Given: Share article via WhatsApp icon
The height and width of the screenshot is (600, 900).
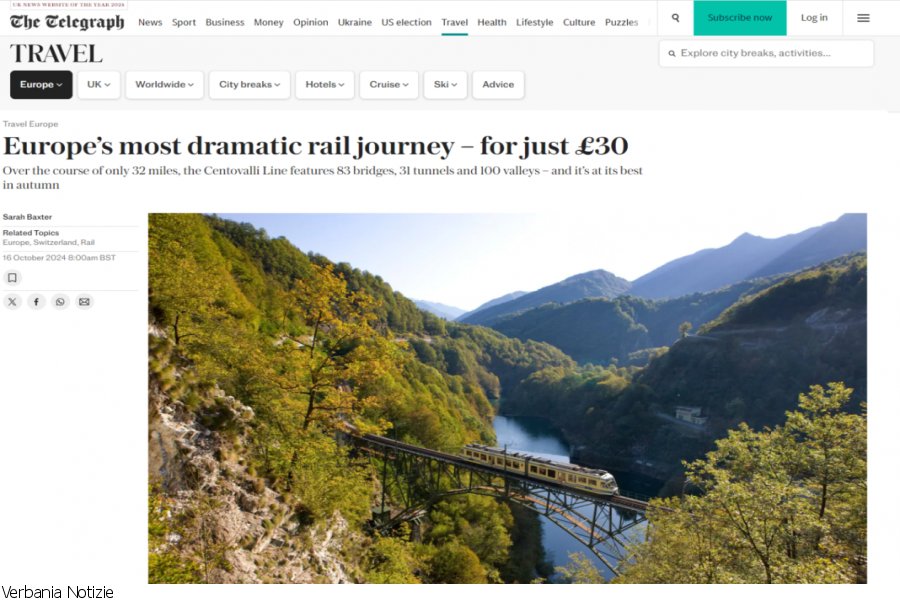Looking at the screenshot, I should [x=60, y=301].
